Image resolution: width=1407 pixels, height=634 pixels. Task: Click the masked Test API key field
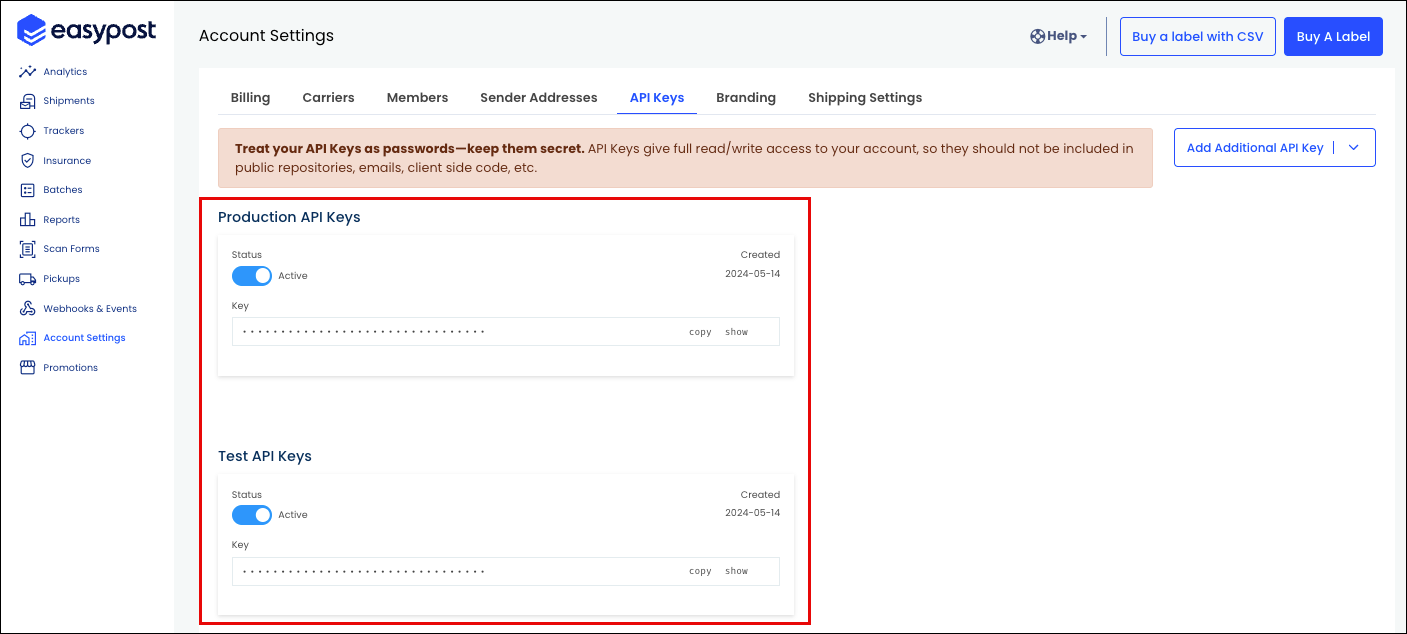(506, 571)
